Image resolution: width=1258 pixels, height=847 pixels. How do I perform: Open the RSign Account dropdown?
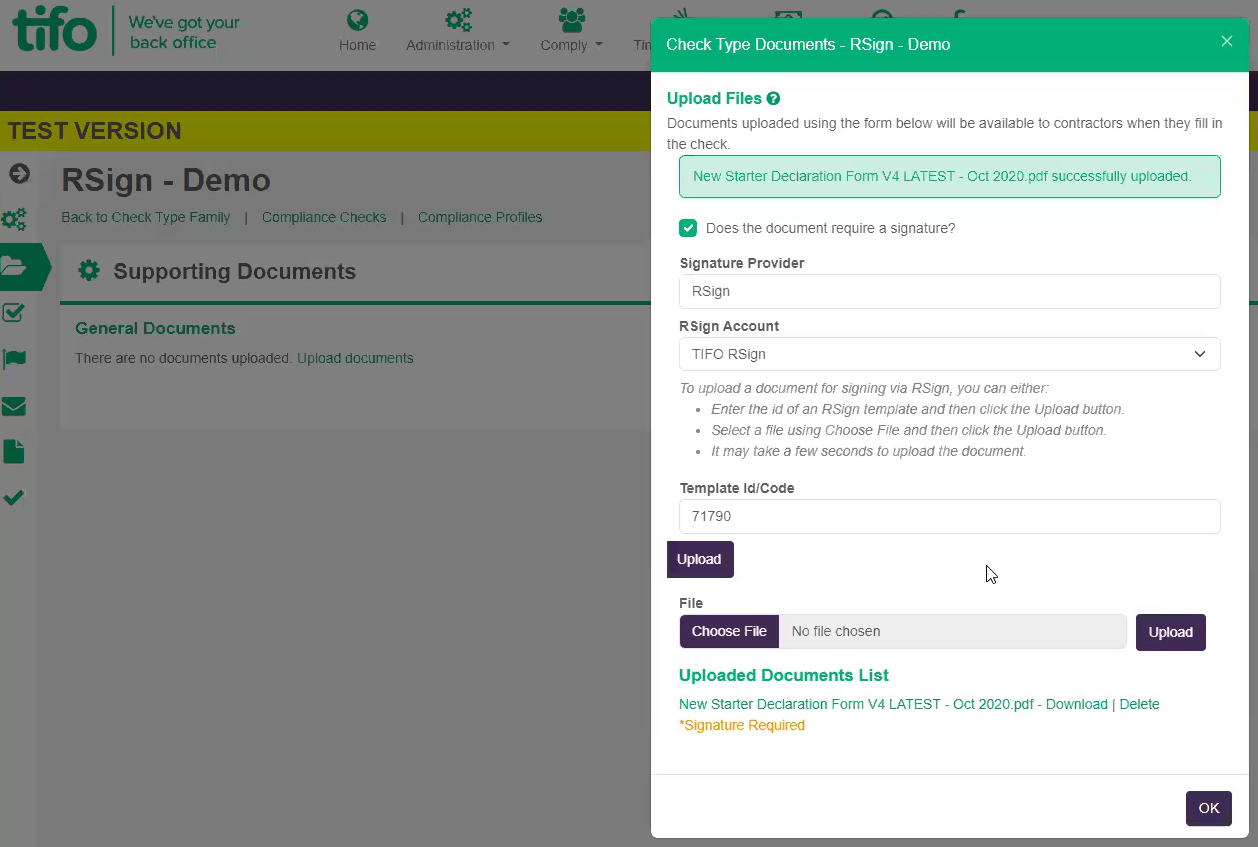[950, 354]
